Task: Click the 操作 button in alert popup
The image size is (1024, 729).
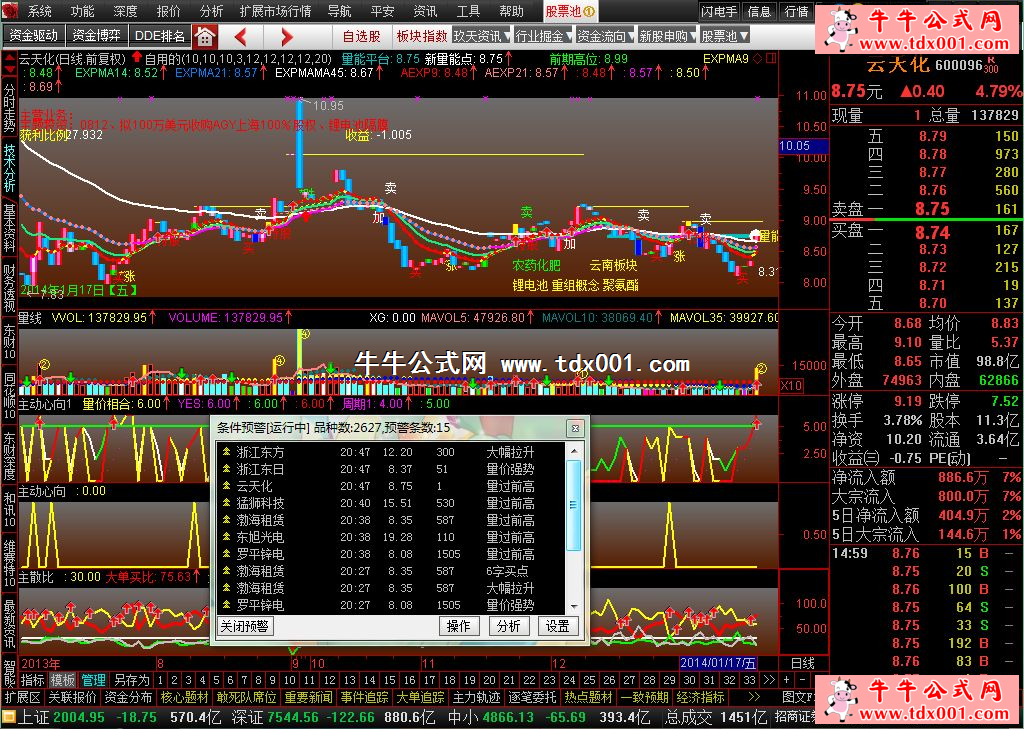Action: (458, 626)
